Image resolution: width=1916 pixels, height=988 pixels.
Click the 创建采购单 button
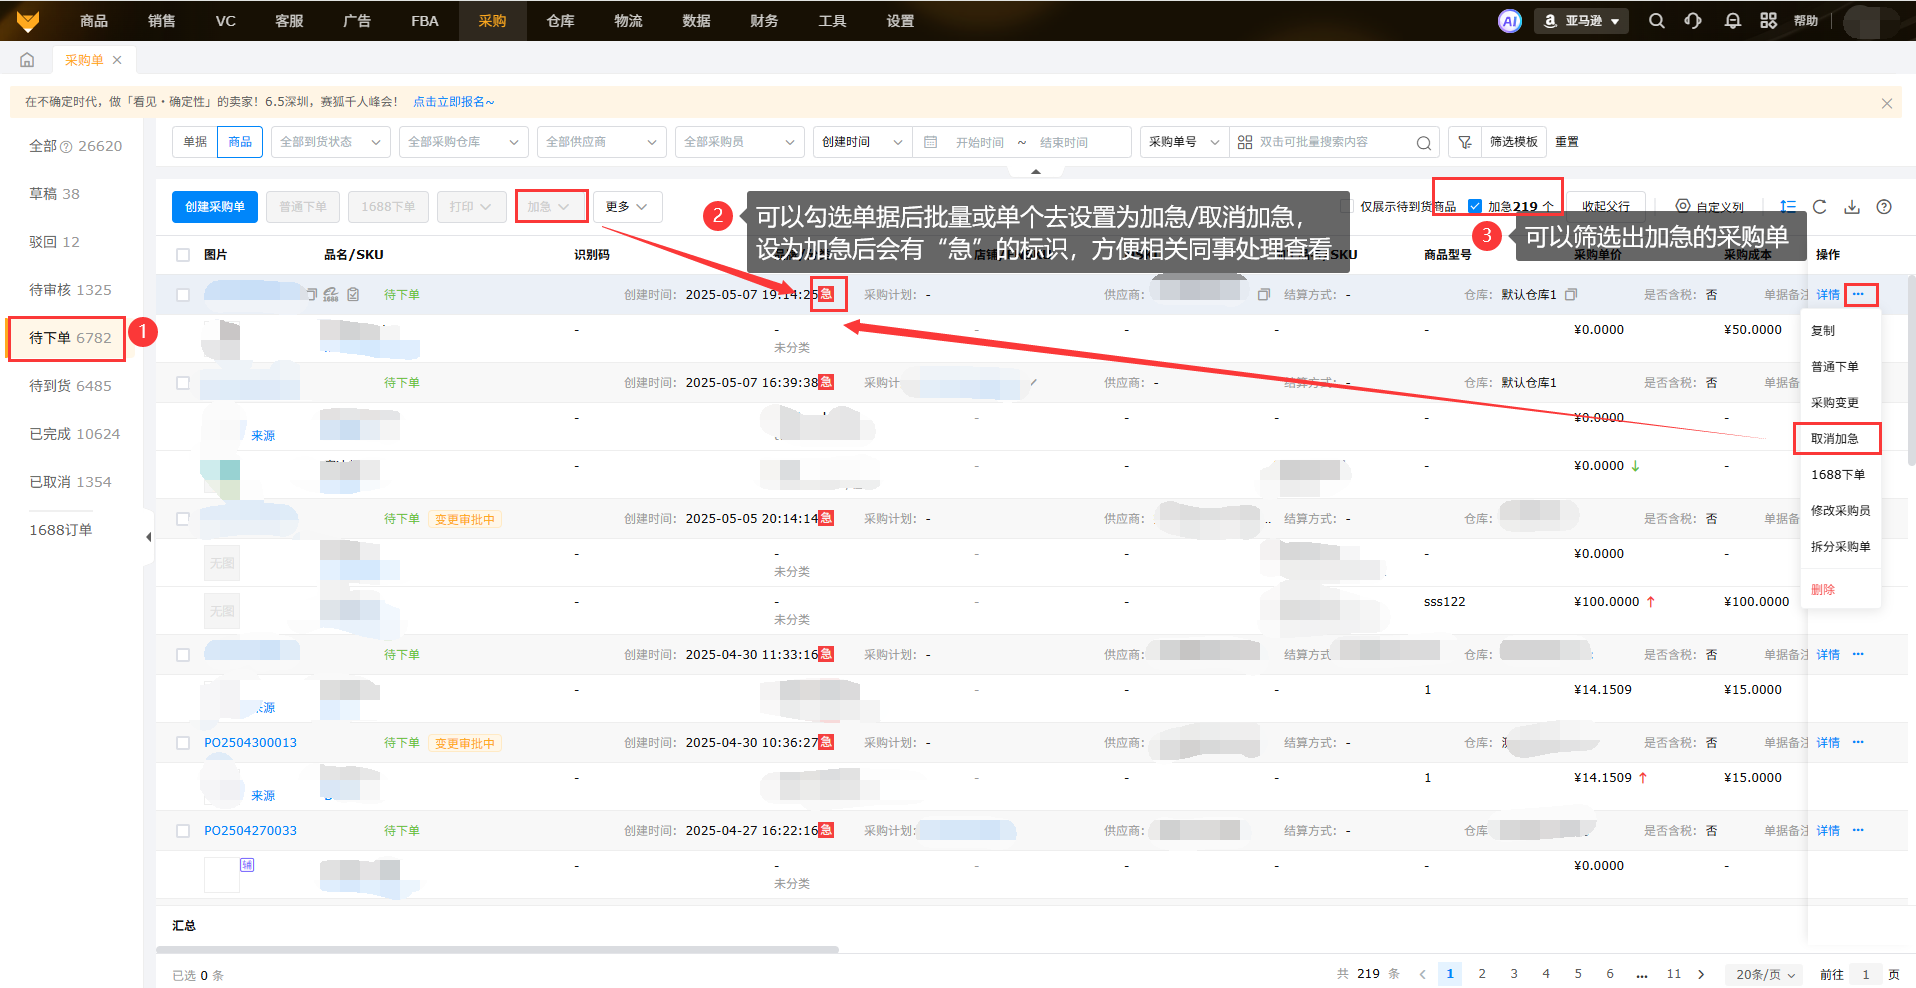click(214, 207)
